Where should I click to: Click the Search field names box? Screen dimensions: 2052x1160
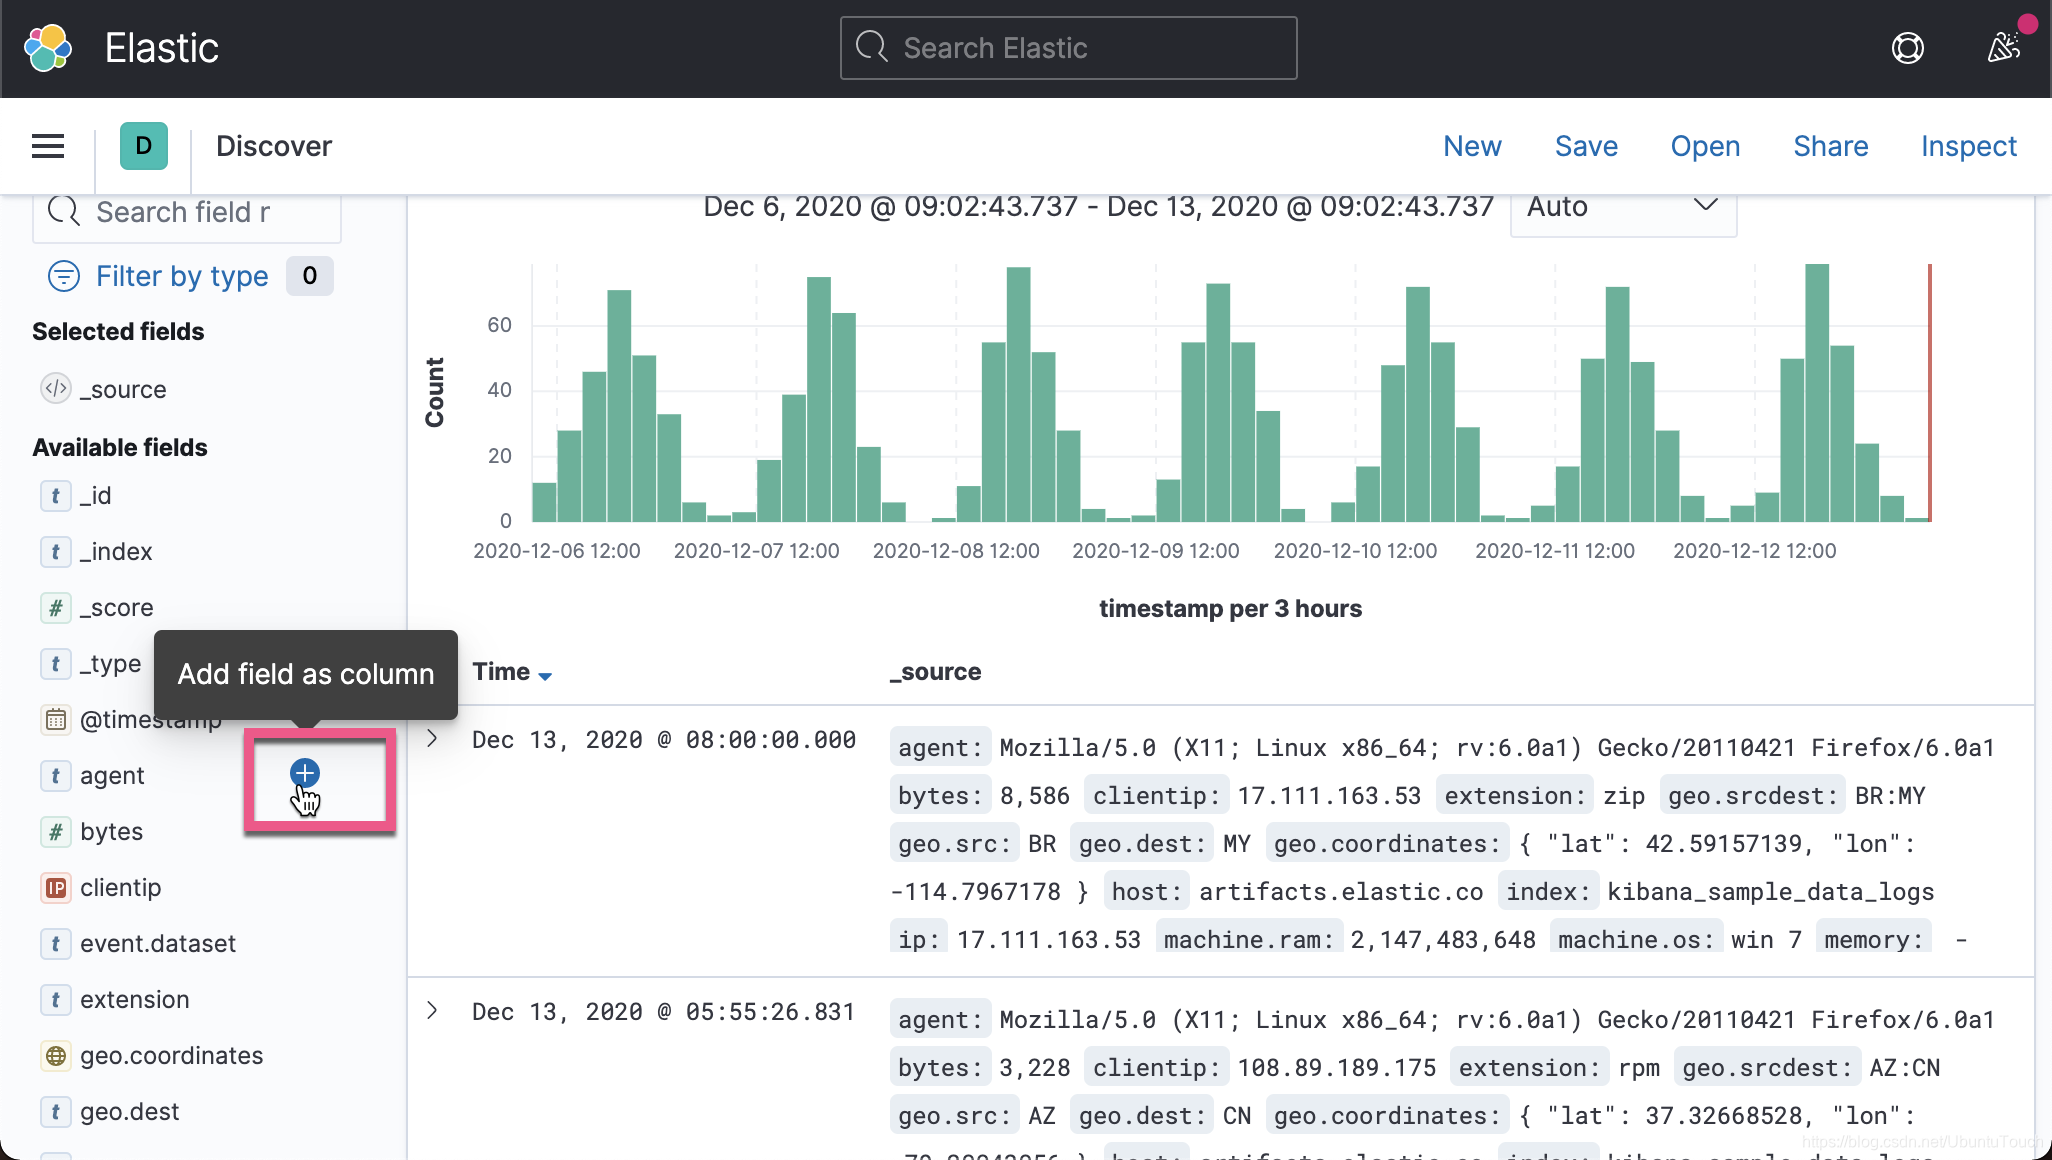[x=188, y=213]
